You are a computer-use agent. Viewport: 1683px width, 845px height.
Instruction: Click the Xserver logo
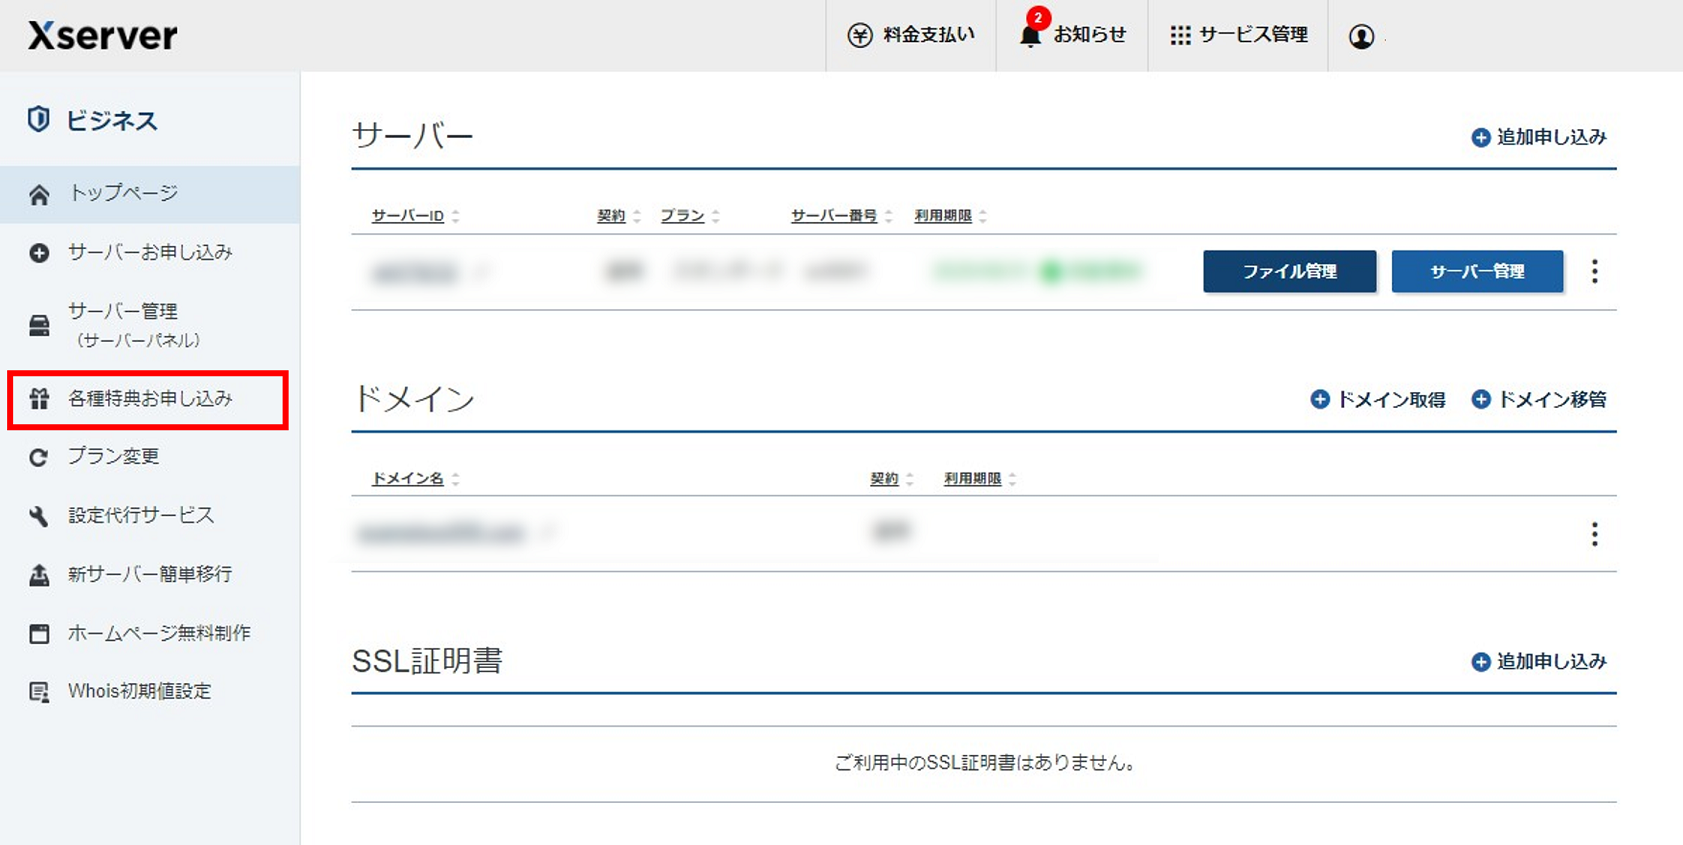pyautogui.click(x=102, y=36)
